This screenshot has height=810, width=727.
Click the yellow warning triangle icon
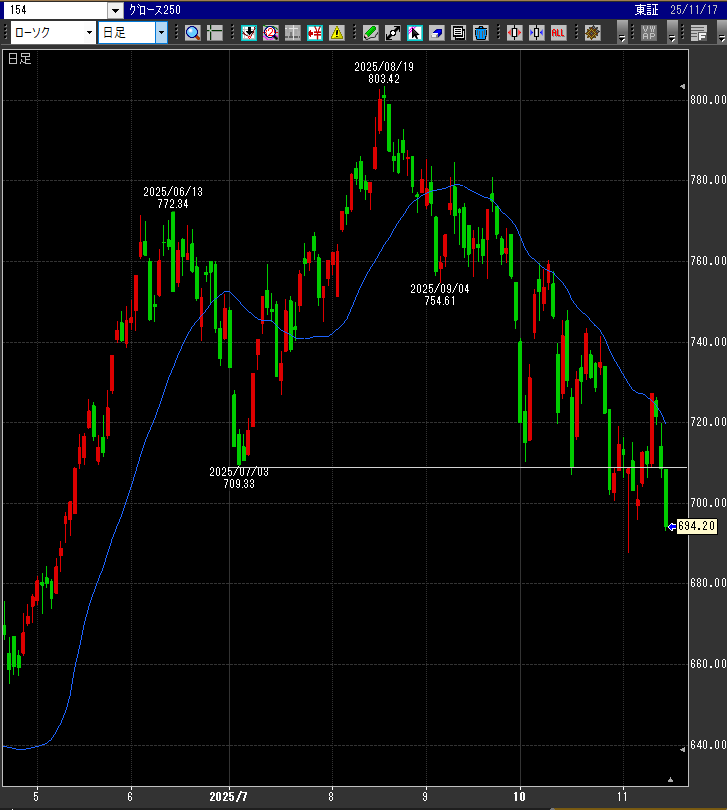click(x=337, y=33)
